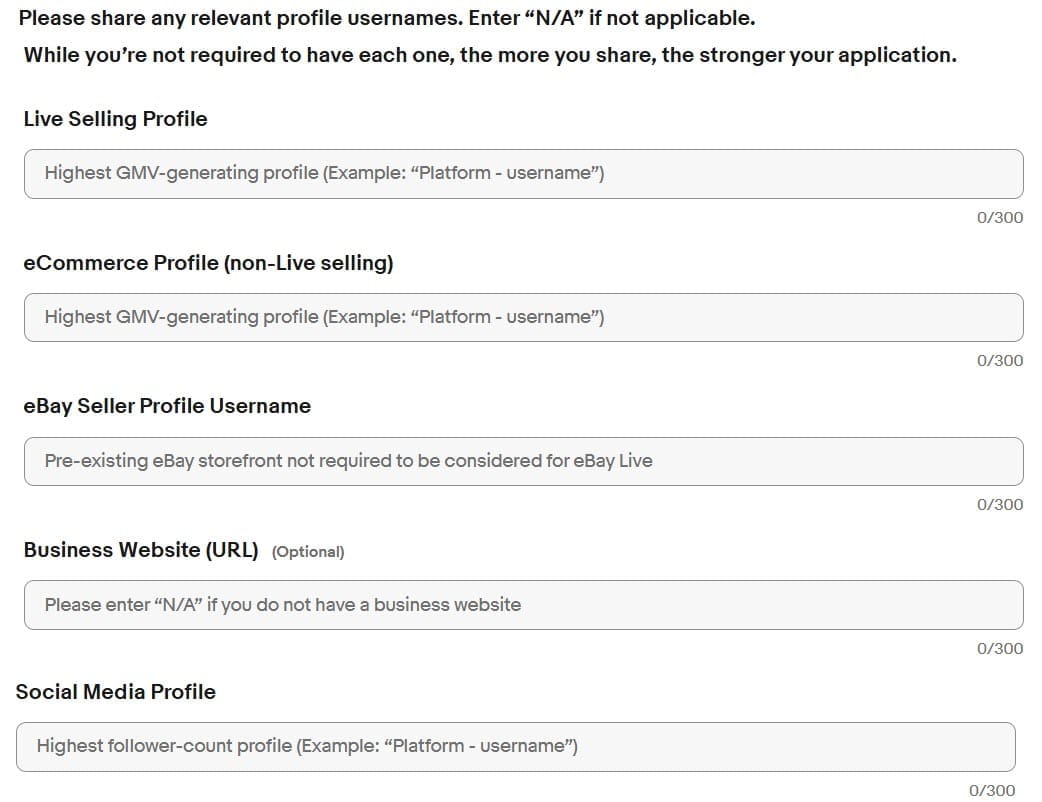The height and width of the screenshot is (802, 1042).
Task: Focus the Social Media Profile text box
Action: coord(515,746)
